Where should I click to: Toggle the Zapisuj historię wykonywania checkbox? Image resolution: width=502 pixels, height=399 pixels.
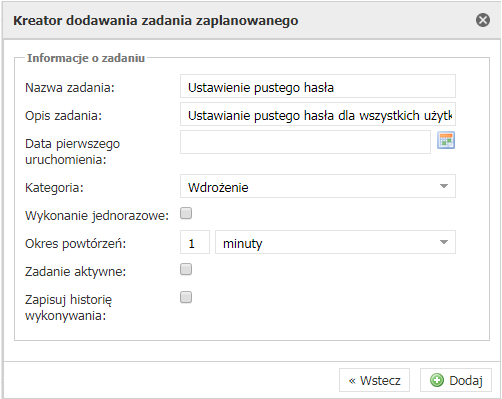[186, 297]
